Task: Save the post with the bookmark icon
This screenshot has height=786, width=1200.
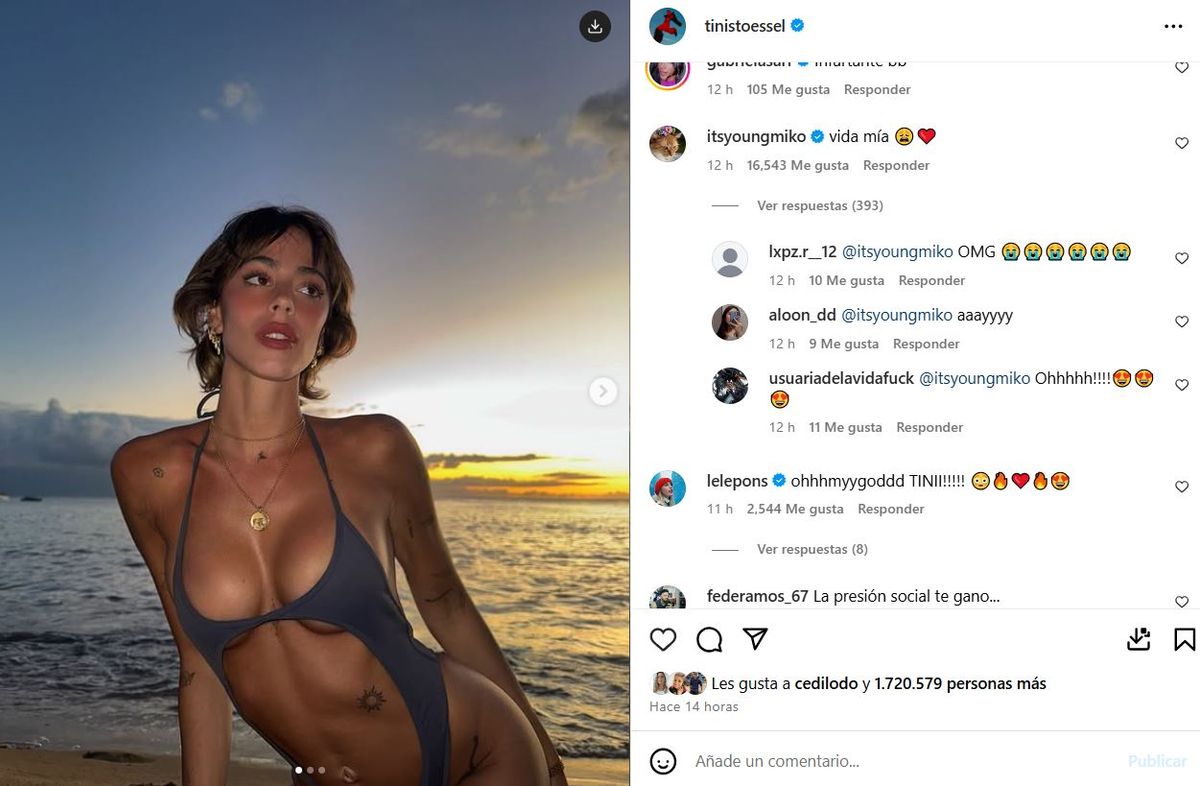Action: pyautogui.click(x=1185, y=639)
